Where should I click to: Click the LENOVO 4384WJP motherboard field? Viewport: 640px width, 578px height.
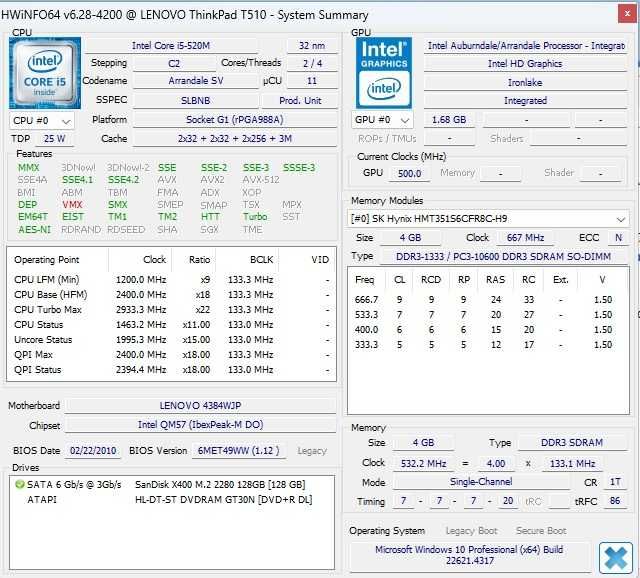point(200,405)
